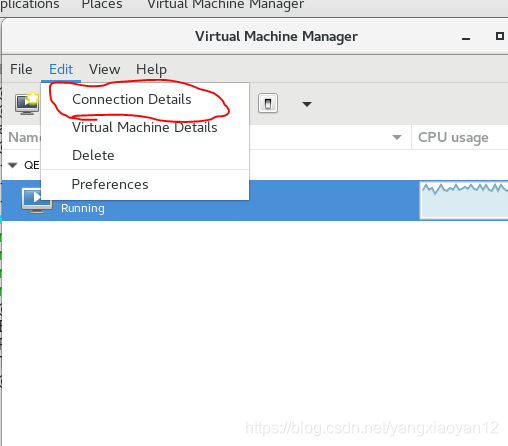Click the shut down VM toolbar button
This screenshot has height=446, width=508.
click(x=268, y=103)
